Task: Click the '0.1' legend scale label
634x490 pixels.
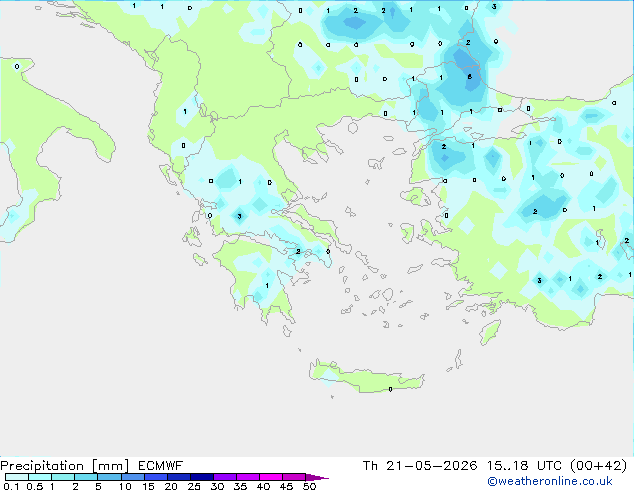Action: (11, 486)
